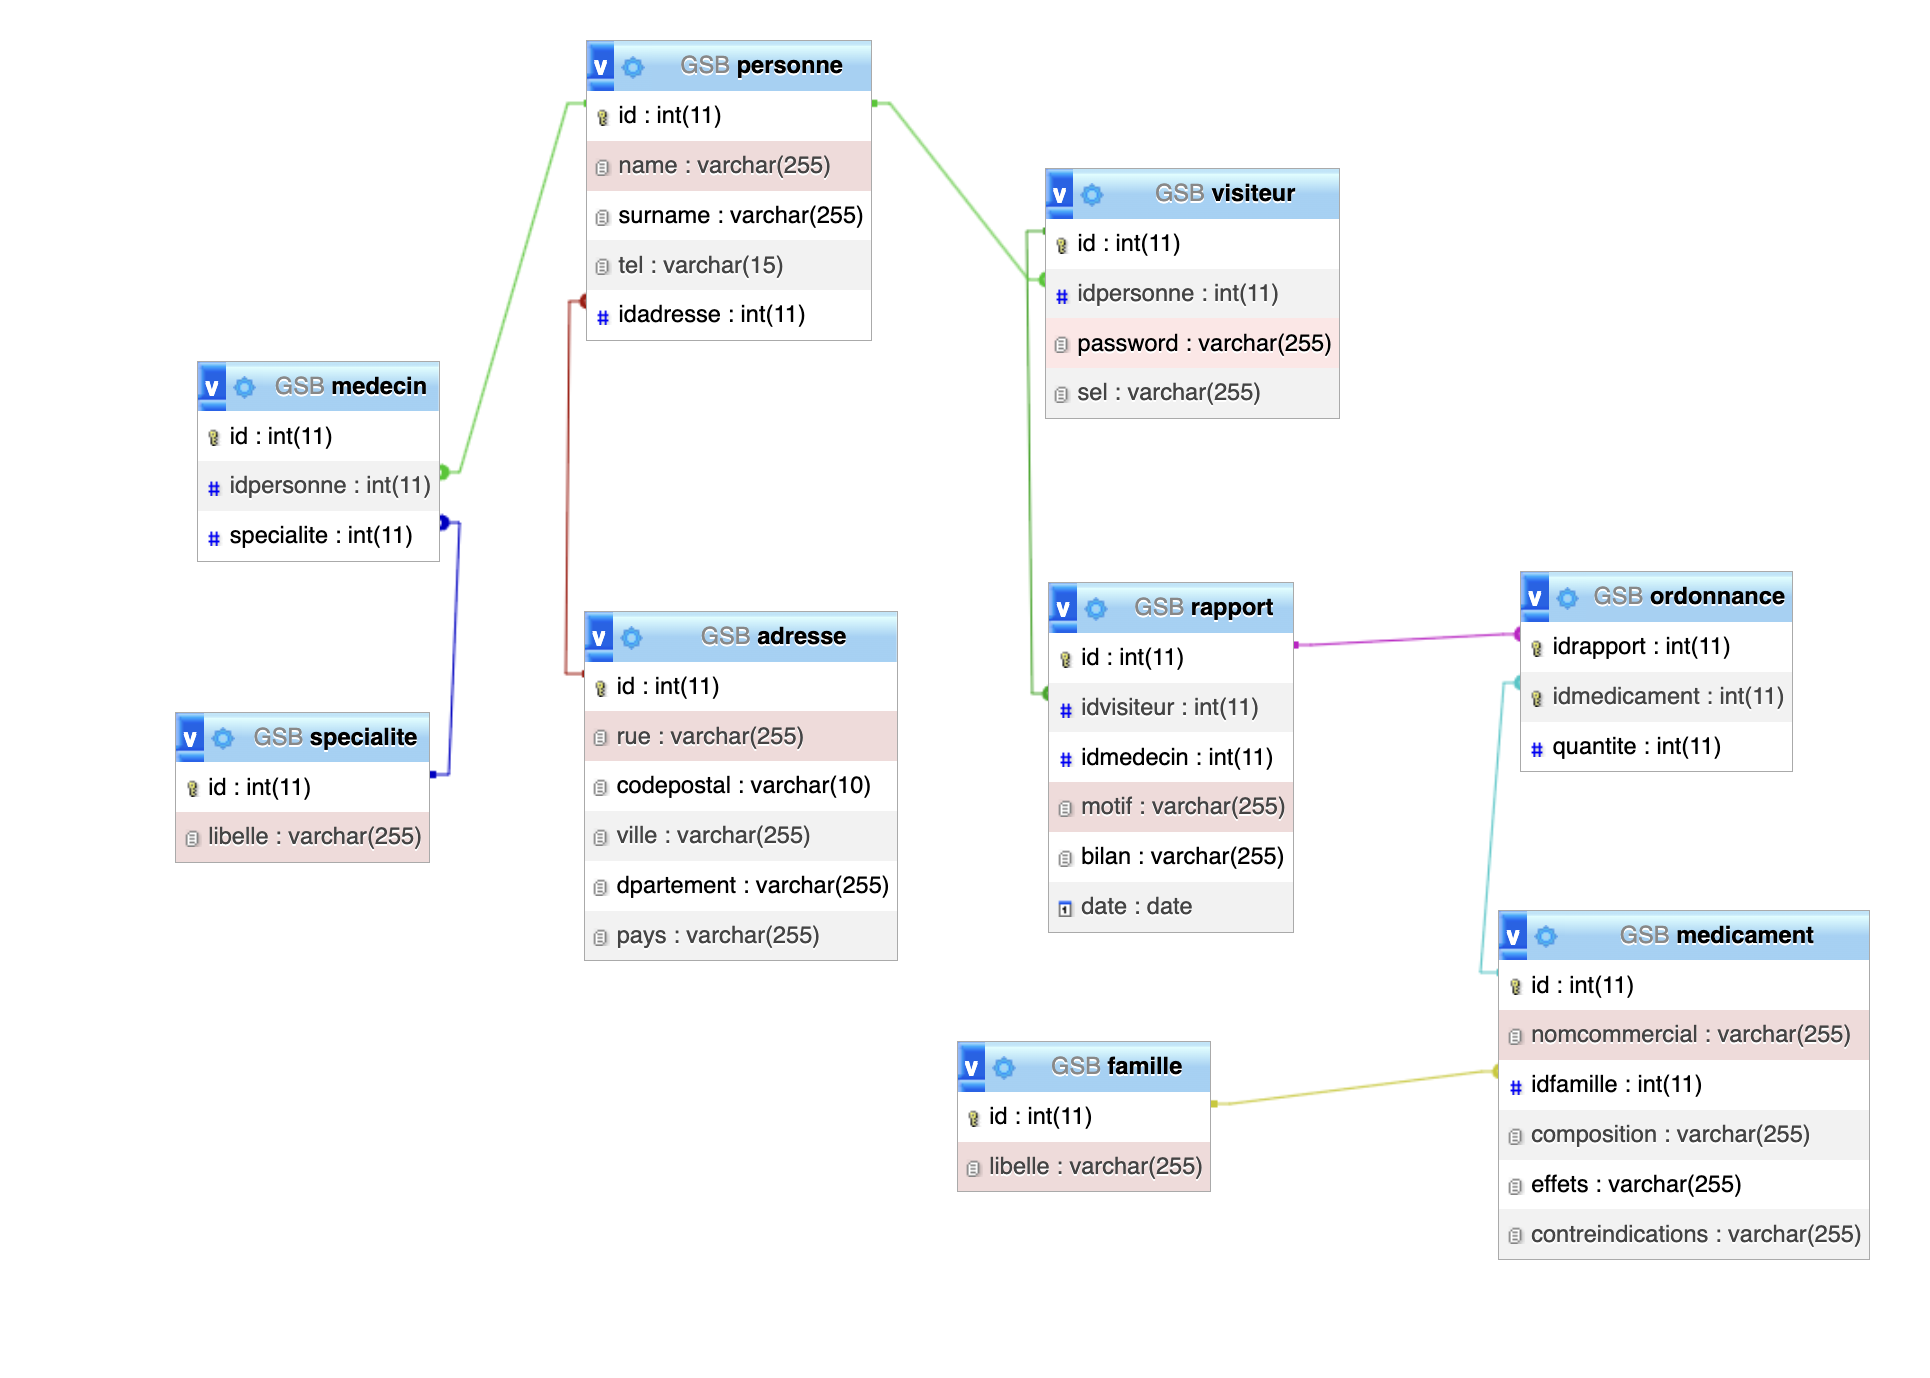Image resolution: width=1930 pixels, height=1378 pixels.
Task: Select the 'GSB medecin' table title
Action: 350,386
